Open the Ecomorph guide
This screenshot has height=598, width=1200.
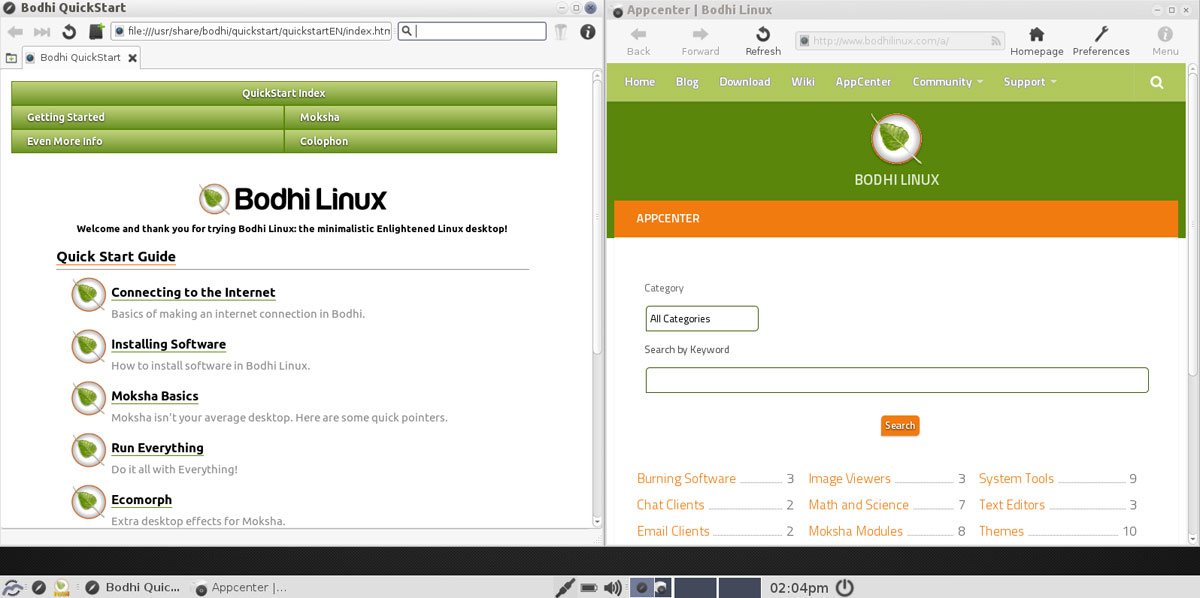coord(141,501)
